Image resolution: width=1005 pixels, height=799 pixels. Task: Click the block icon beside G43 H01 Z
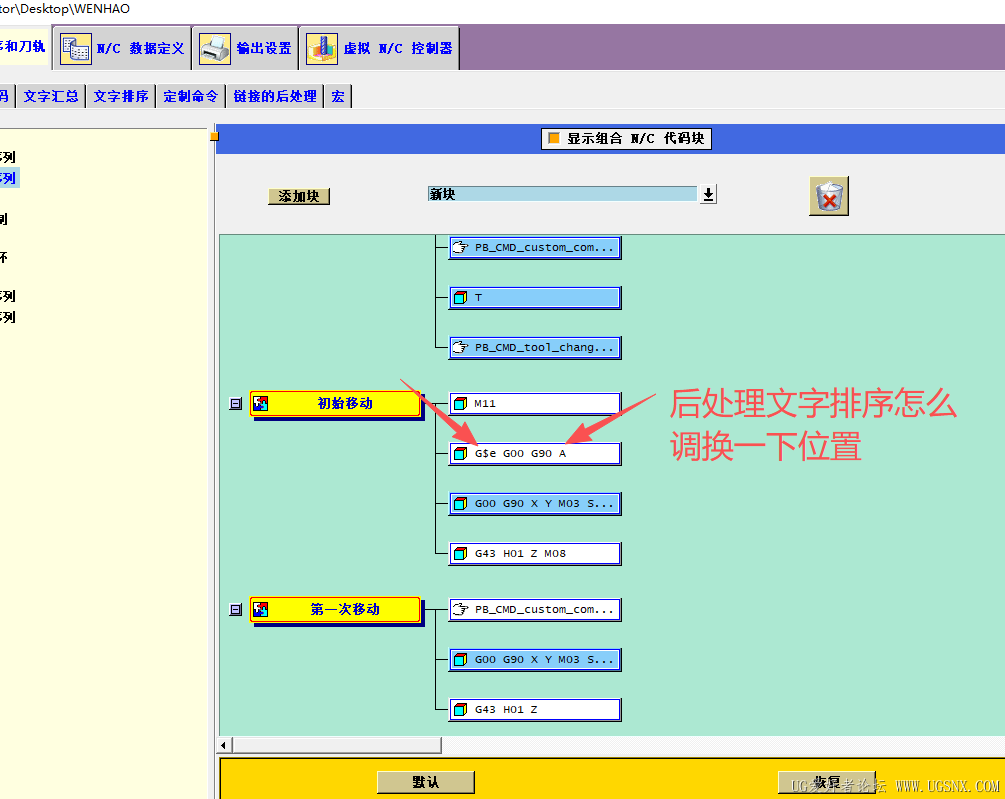pyautogui.click(x=460, y=709)
